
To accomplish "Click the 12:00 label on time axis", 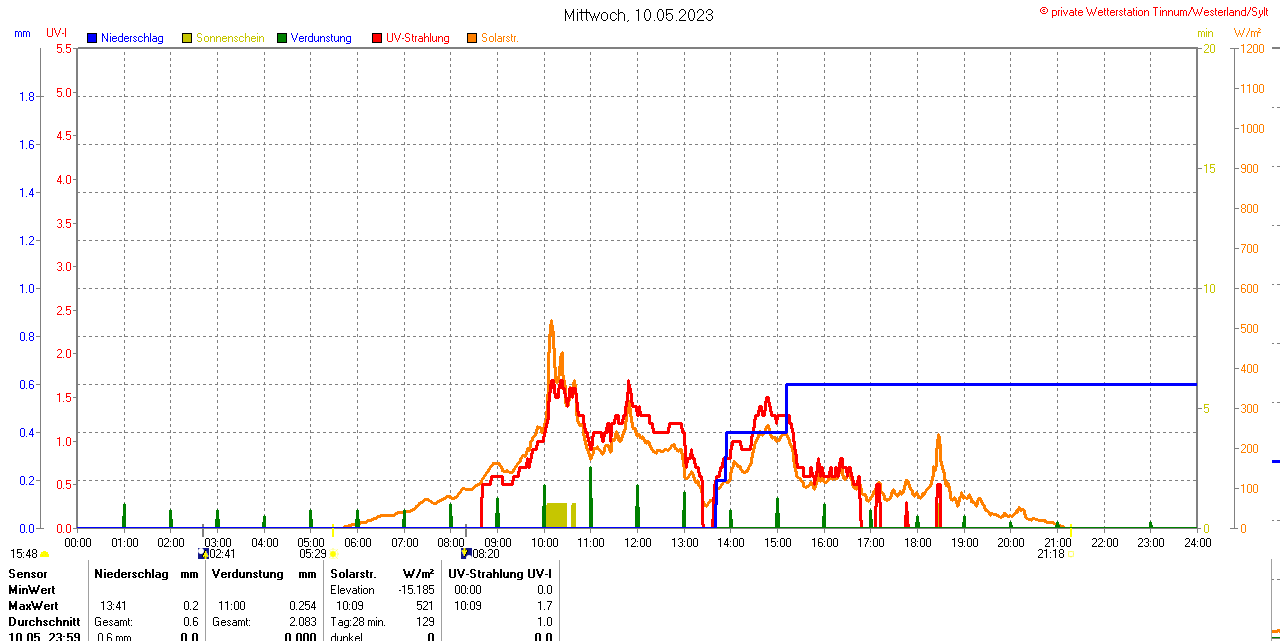I will [638, 542].
